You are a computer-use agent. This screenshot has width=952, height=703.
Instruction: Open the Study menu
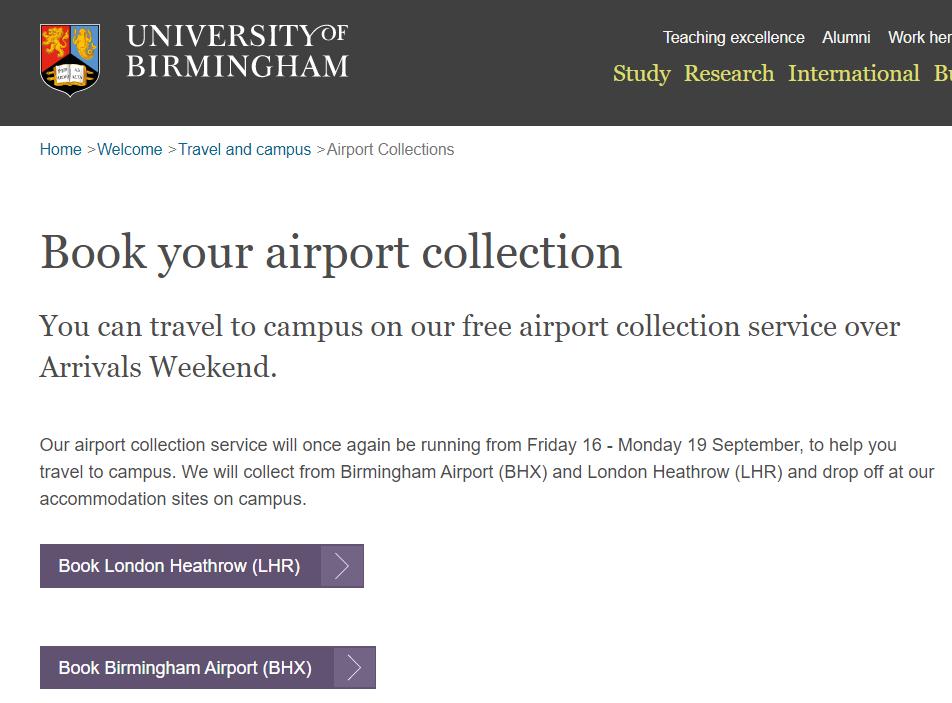pyautogui.click(x=641, y=73)
